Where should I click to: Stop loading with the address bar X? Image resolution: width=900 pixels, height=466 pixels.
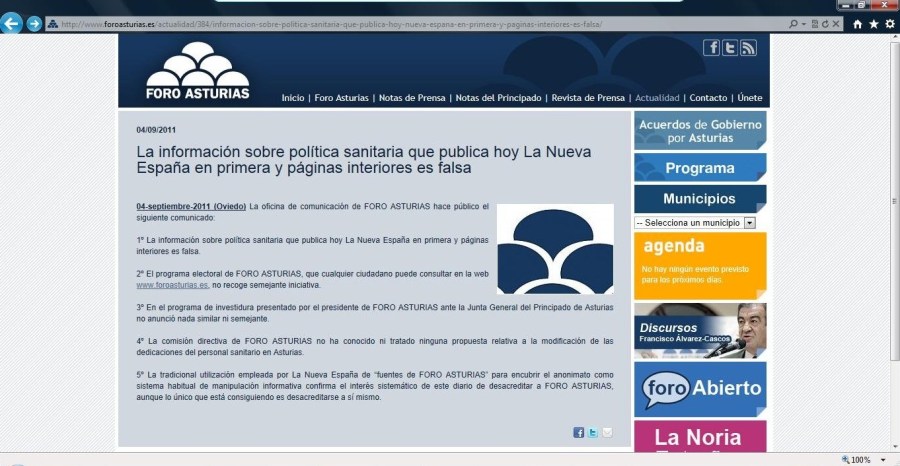836,24
